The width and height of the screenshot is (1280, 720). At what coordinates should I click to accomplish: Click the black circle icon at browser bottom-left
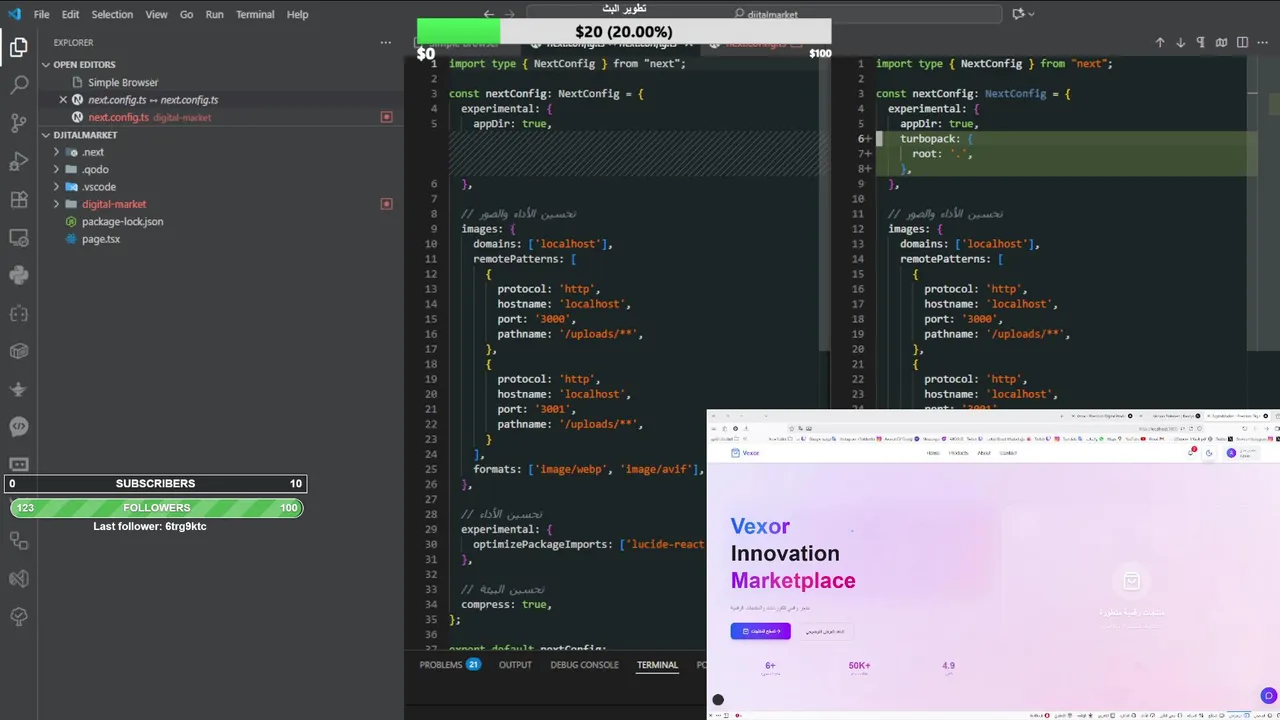tap(718, 700)
